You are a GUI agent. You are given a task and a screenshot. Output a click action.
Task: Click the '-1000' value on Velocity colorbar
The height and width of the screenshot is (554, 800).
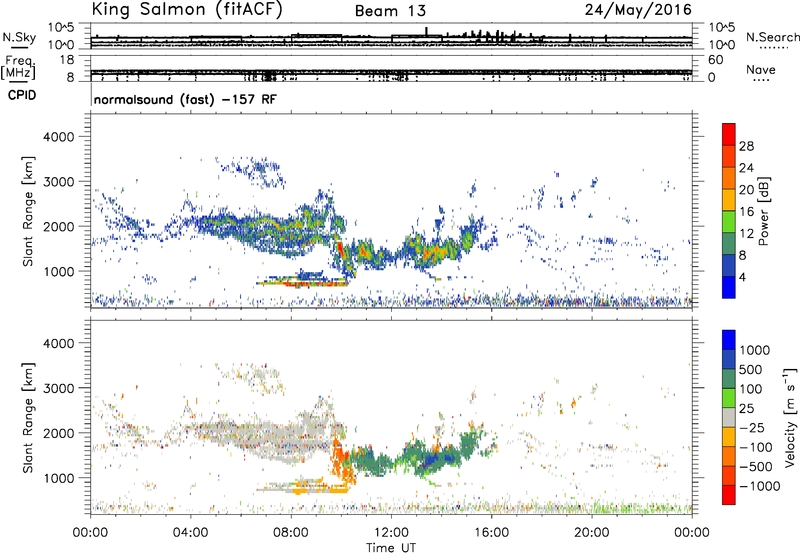coord(760,486)
